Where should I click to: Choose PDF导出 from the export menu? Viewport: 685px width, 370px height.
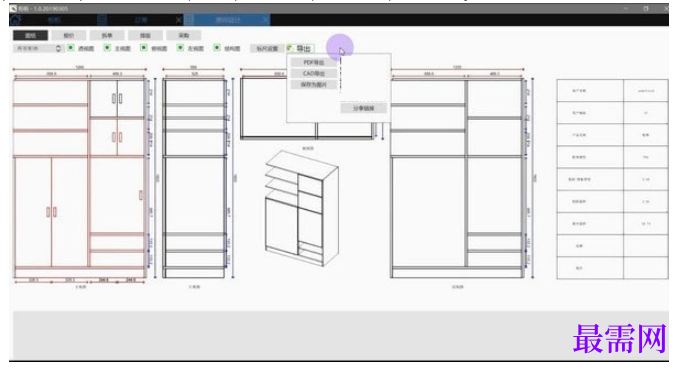tap(314, 62)
